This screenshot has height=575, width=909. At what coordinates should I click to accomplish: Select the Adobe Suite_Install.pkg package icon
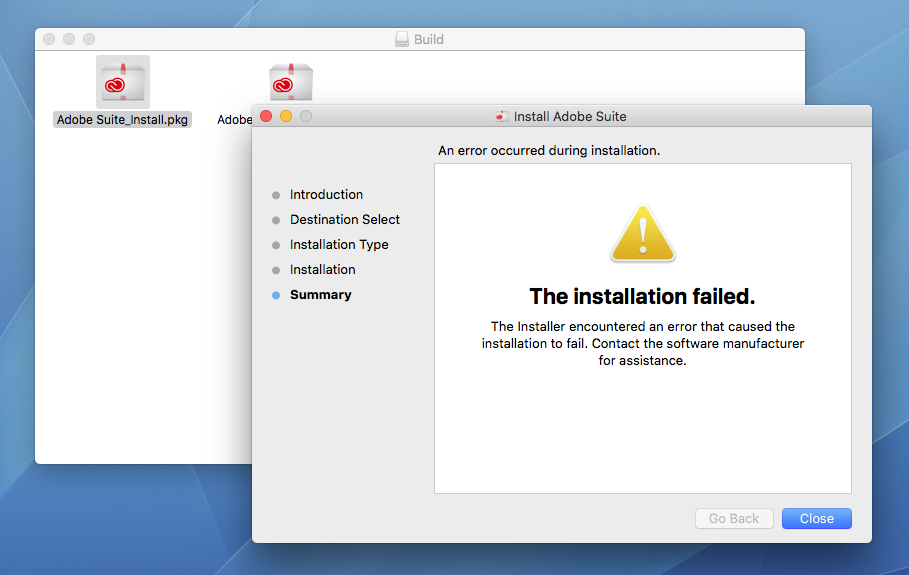pyautogui.click(x=123, y=82)
